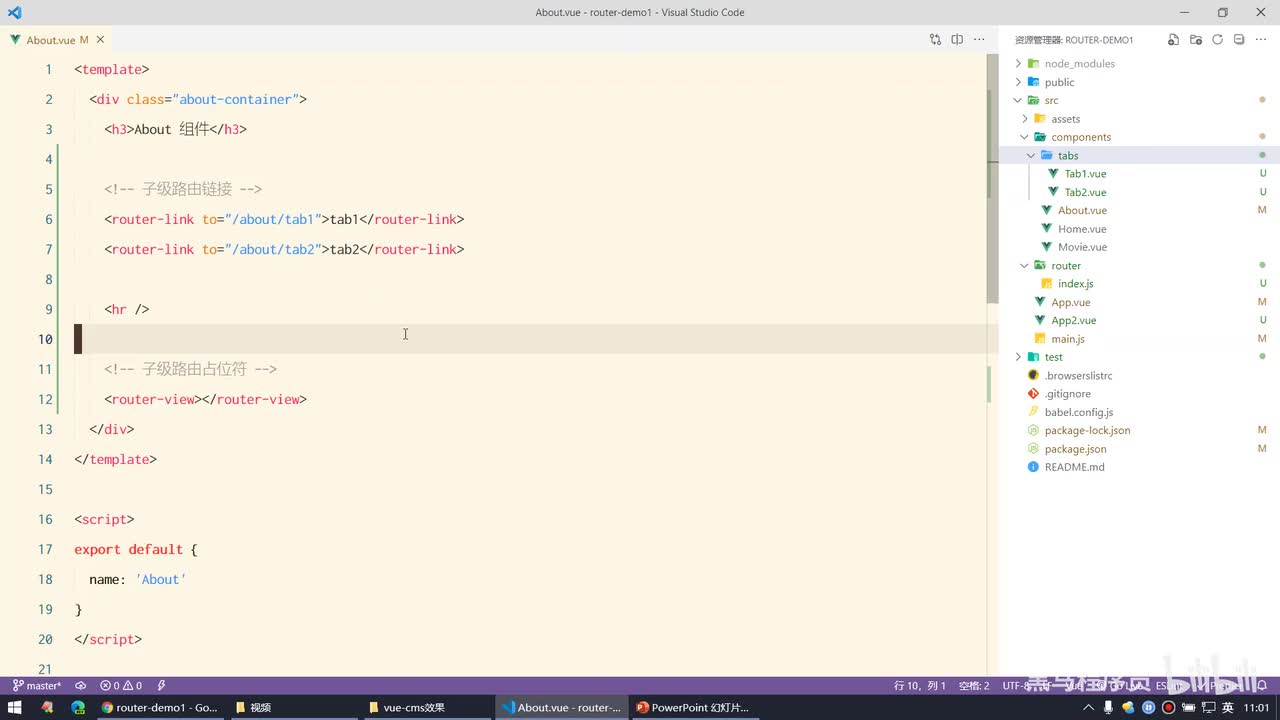The image size is (1280, 720).
Task: Click the package.json file icon
Action: [x=1034, y=449]
